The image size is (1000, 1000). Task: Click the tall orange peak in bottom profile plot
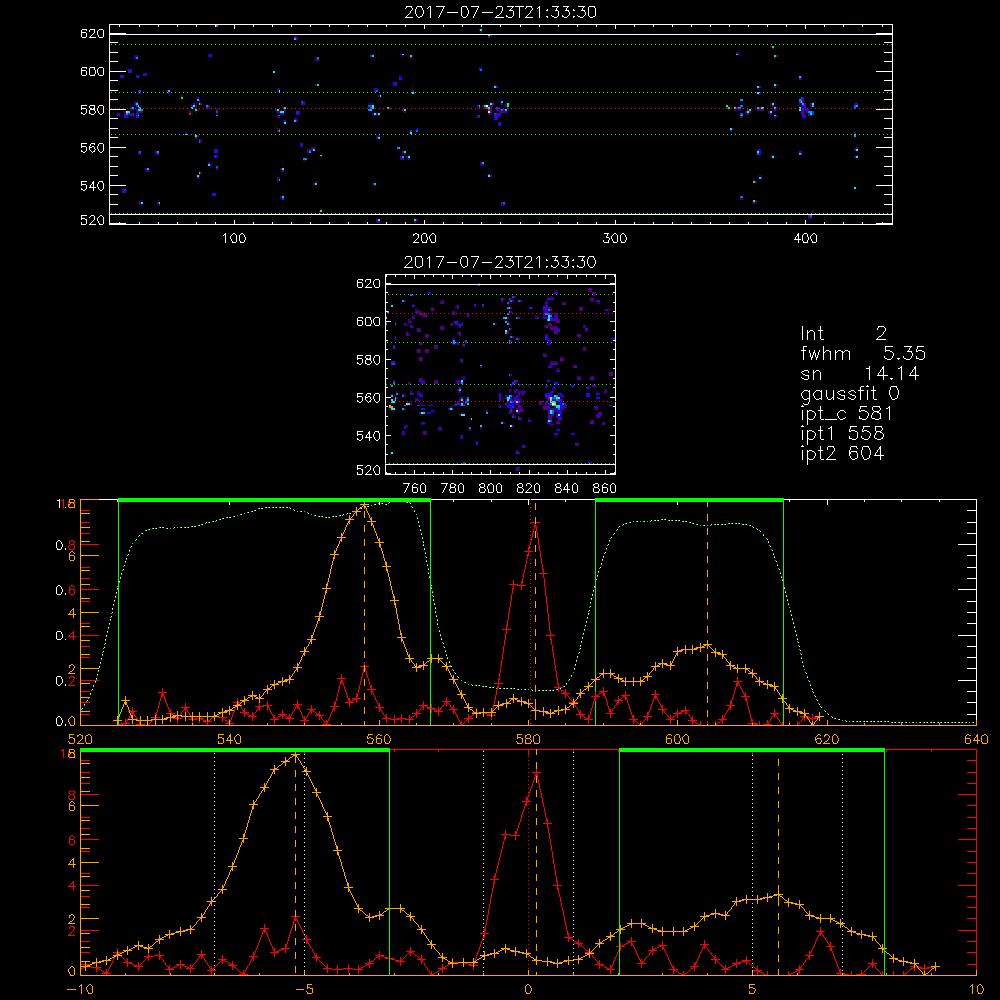pyautogui.click(x=295, y=756)
